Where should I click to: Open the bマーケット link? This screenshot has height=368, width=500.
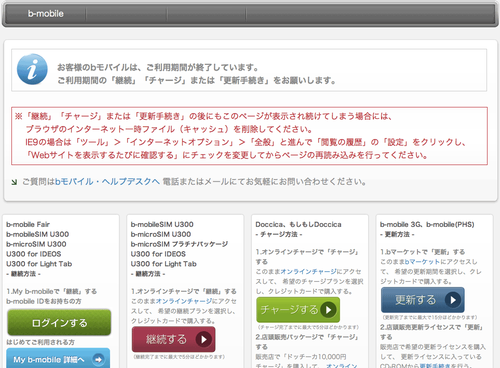[422, 262]
